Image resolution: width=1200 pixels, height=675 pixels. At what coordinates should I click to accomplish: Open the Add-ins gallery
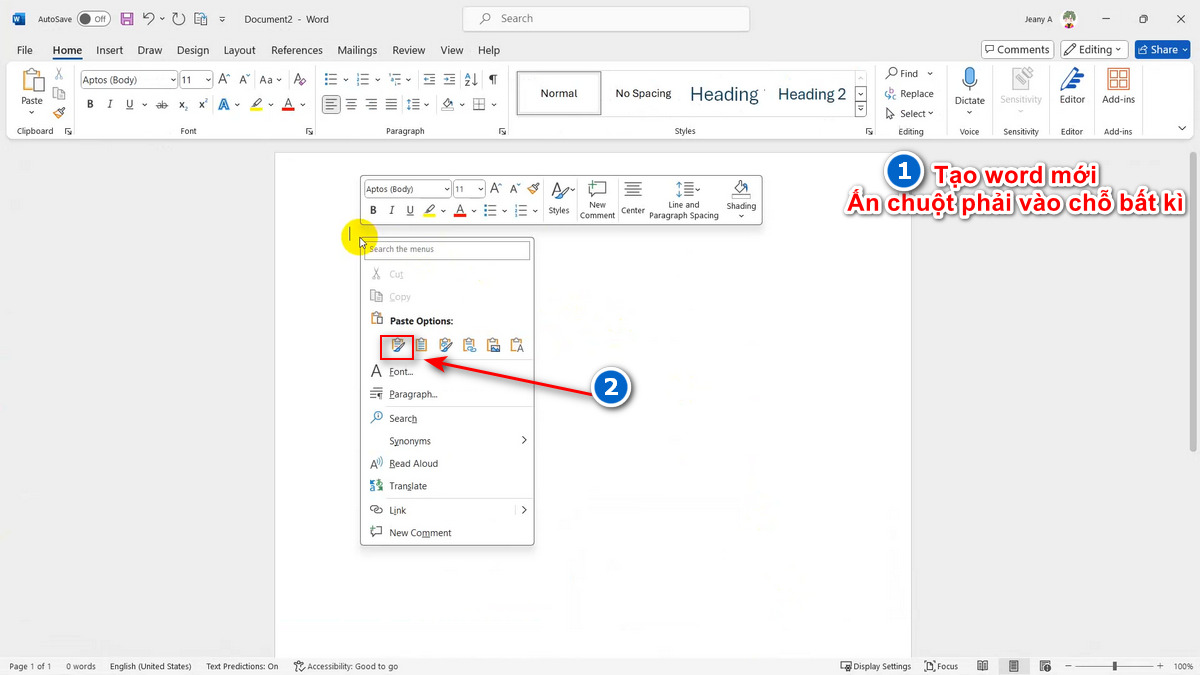1118,88
